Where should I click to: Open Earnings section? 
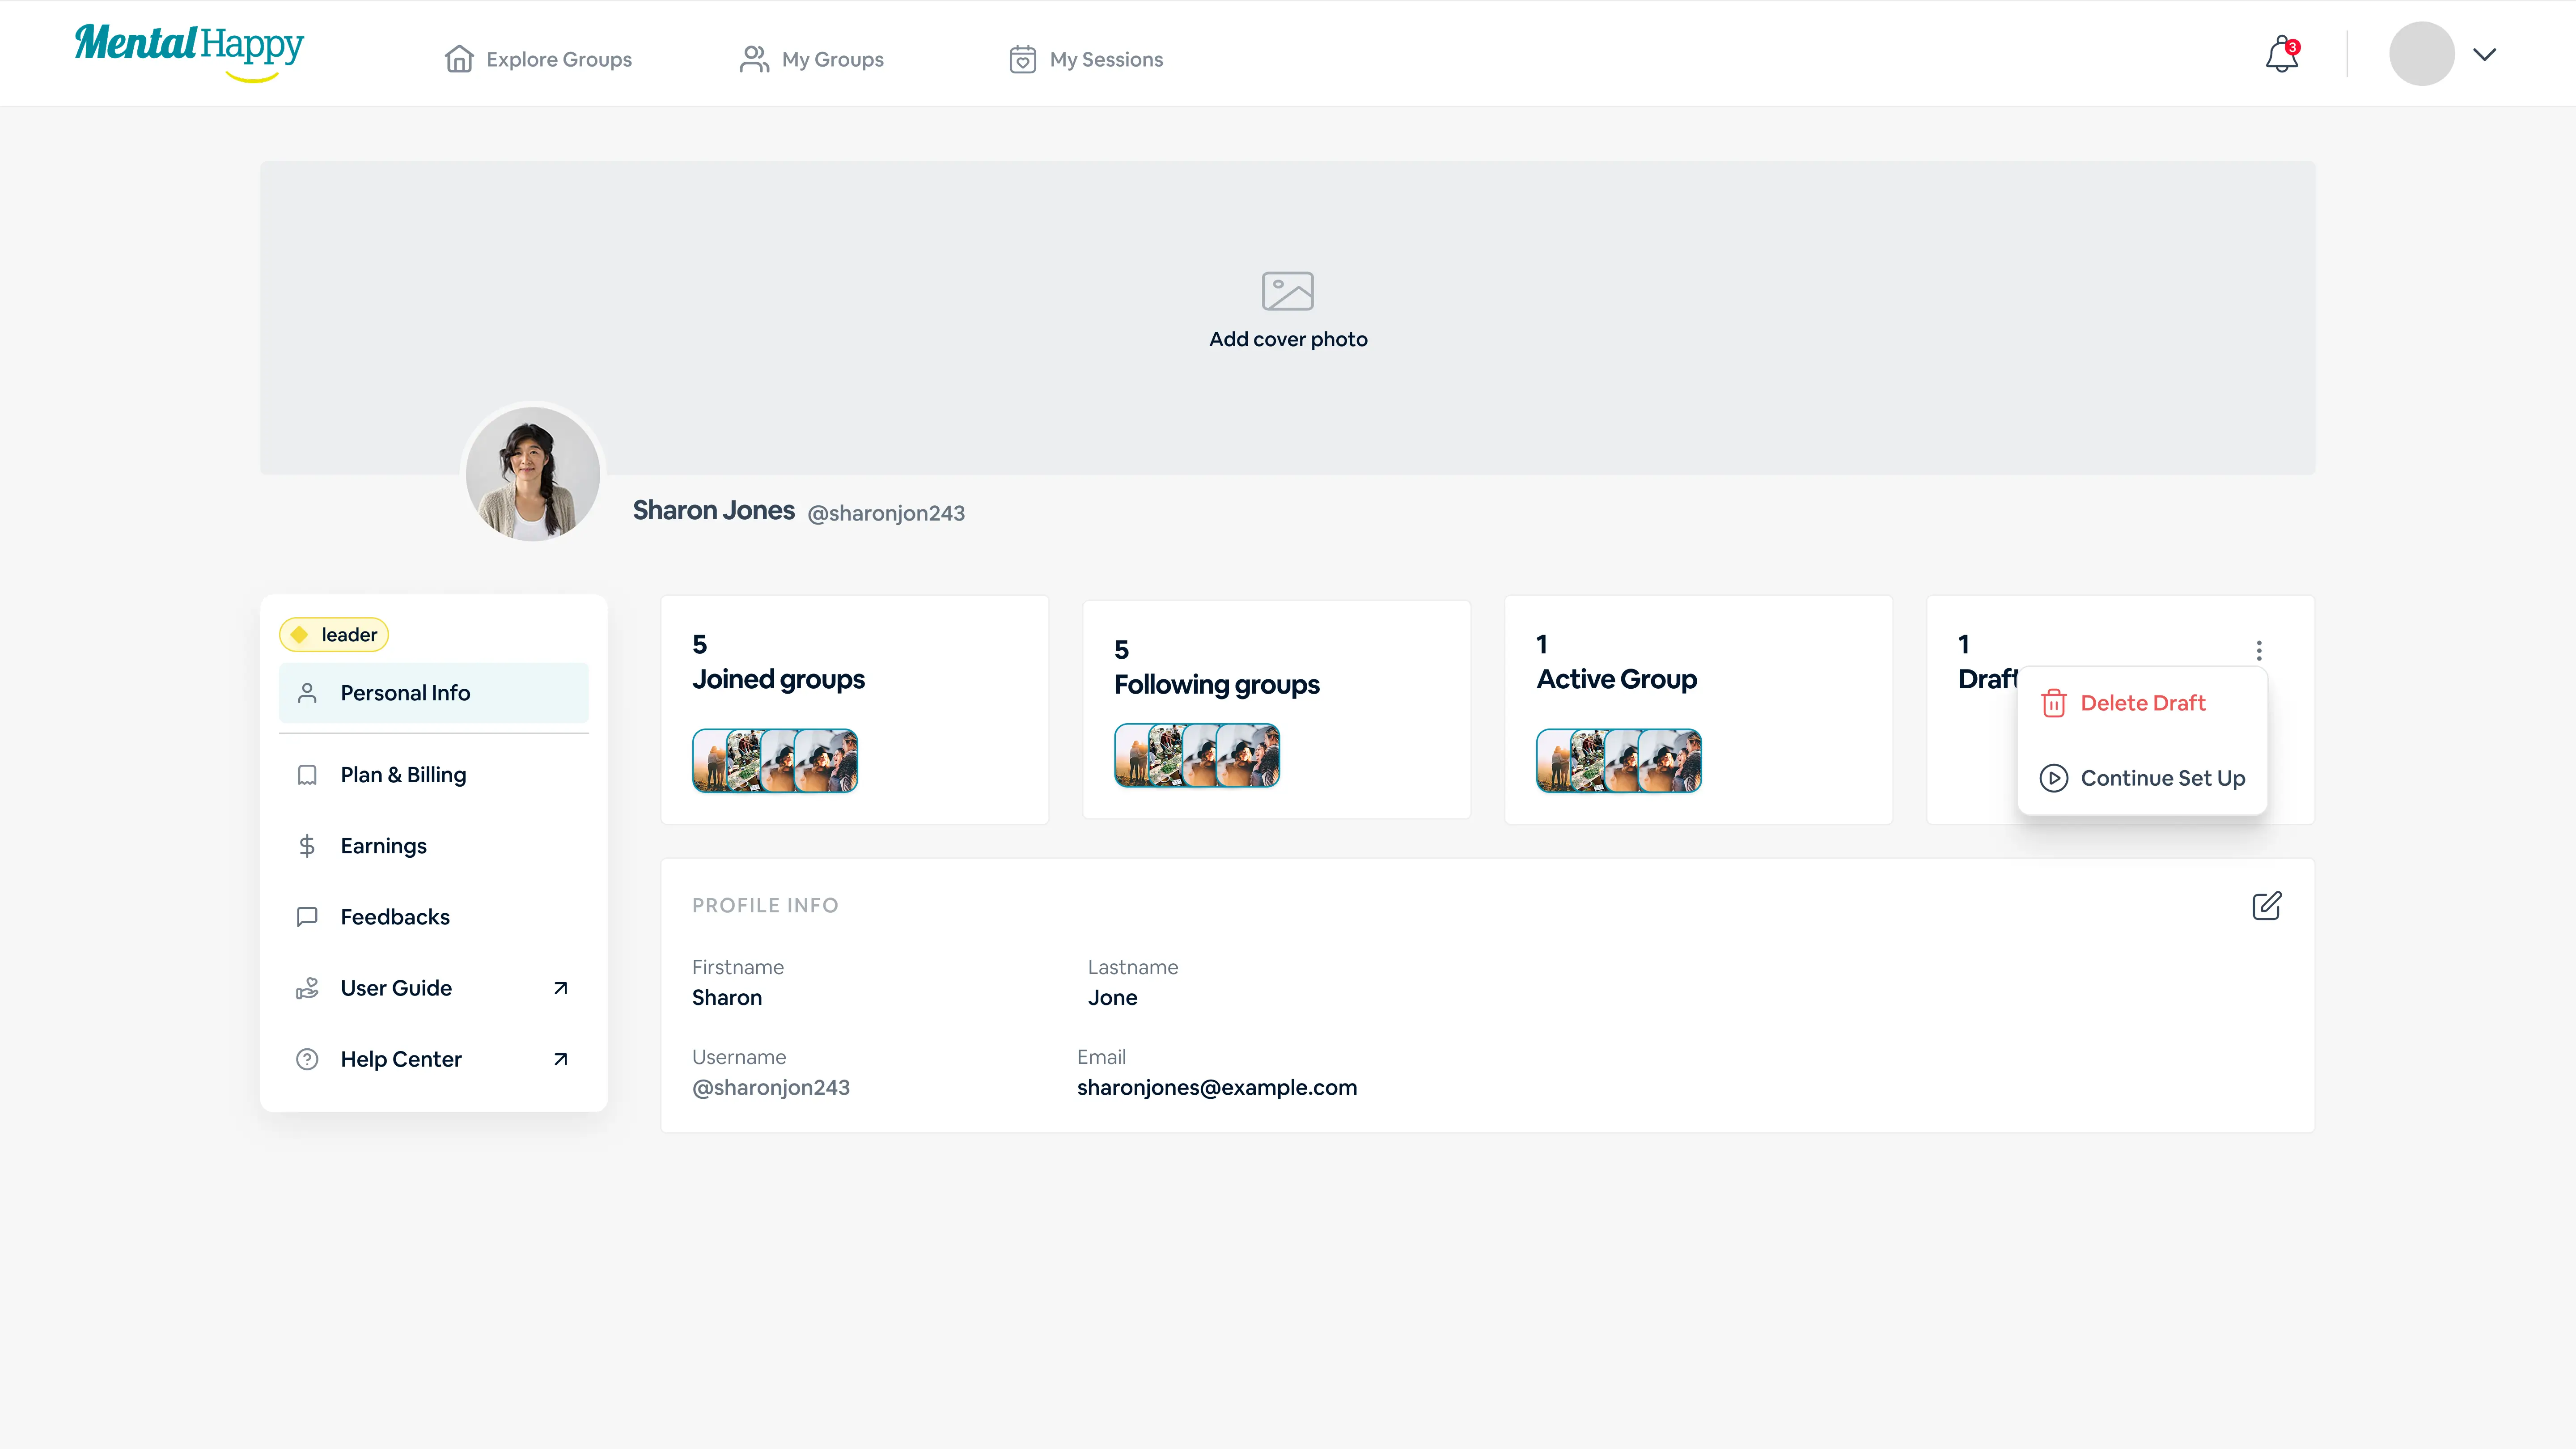pos(434,846)
